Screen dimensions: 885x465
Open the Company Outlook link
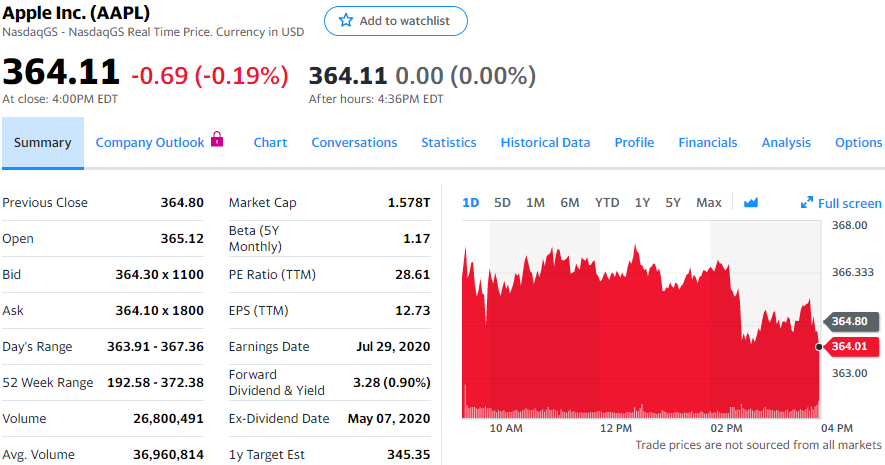149,143
